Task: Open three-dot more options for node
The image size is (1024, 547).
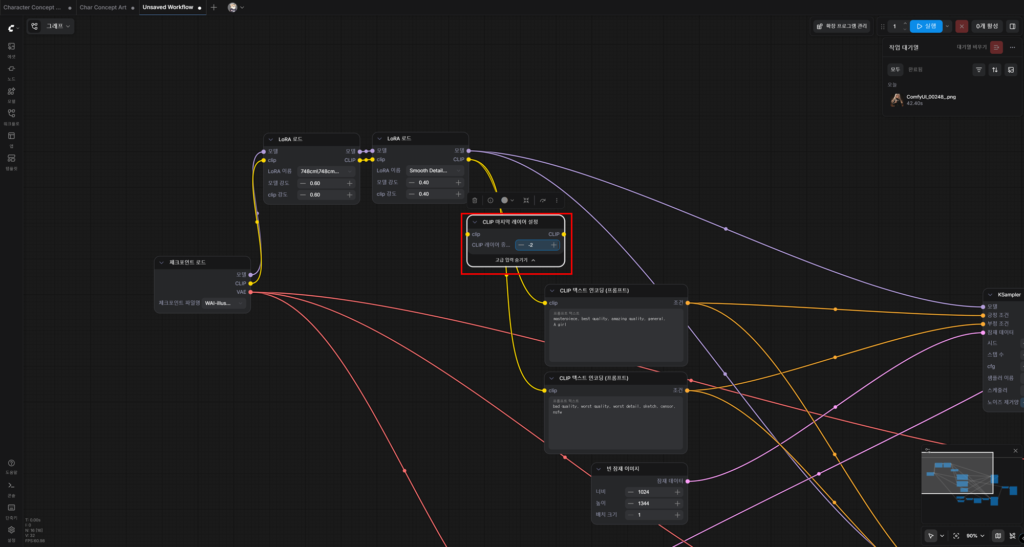Action: 557,200
